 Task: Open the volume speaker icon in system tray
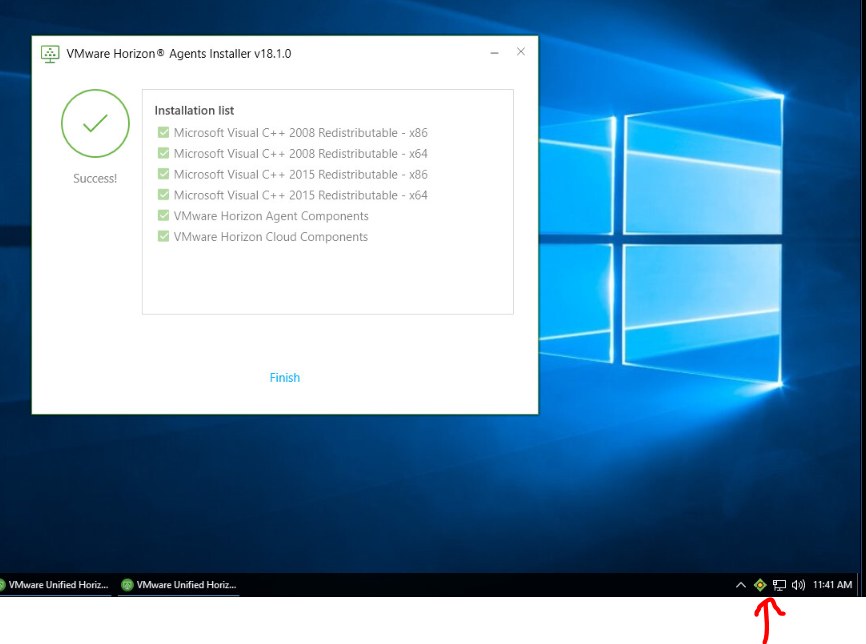[x=797, y=585]
